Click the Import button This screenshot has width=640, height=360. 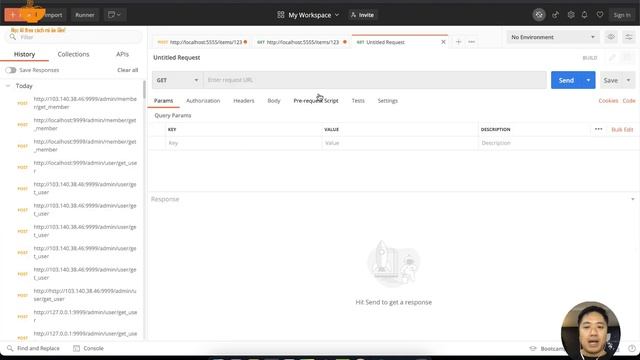coord(53,15)
